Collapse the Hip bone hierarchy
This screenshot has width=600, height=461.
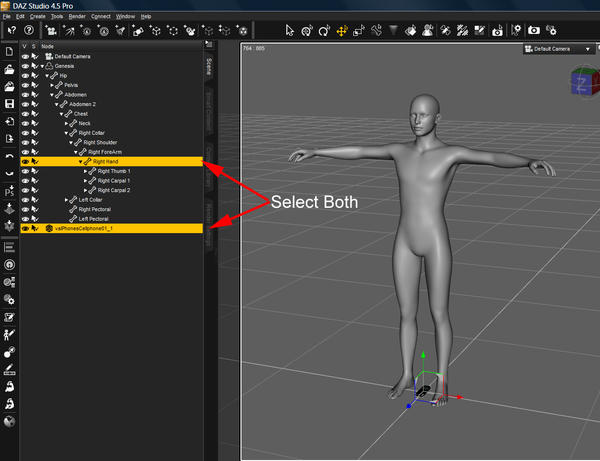pos(47,76)
